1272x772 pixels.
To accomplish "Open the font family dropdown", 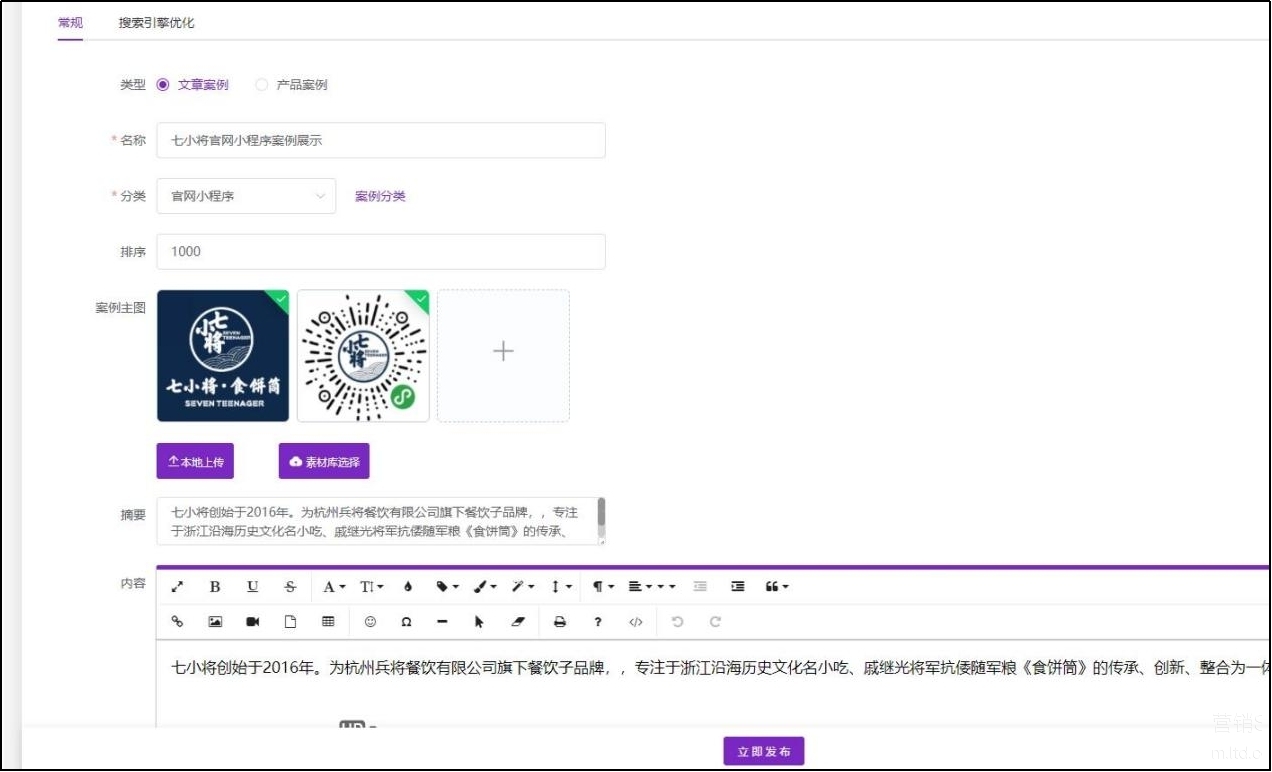I will [334, 587].
